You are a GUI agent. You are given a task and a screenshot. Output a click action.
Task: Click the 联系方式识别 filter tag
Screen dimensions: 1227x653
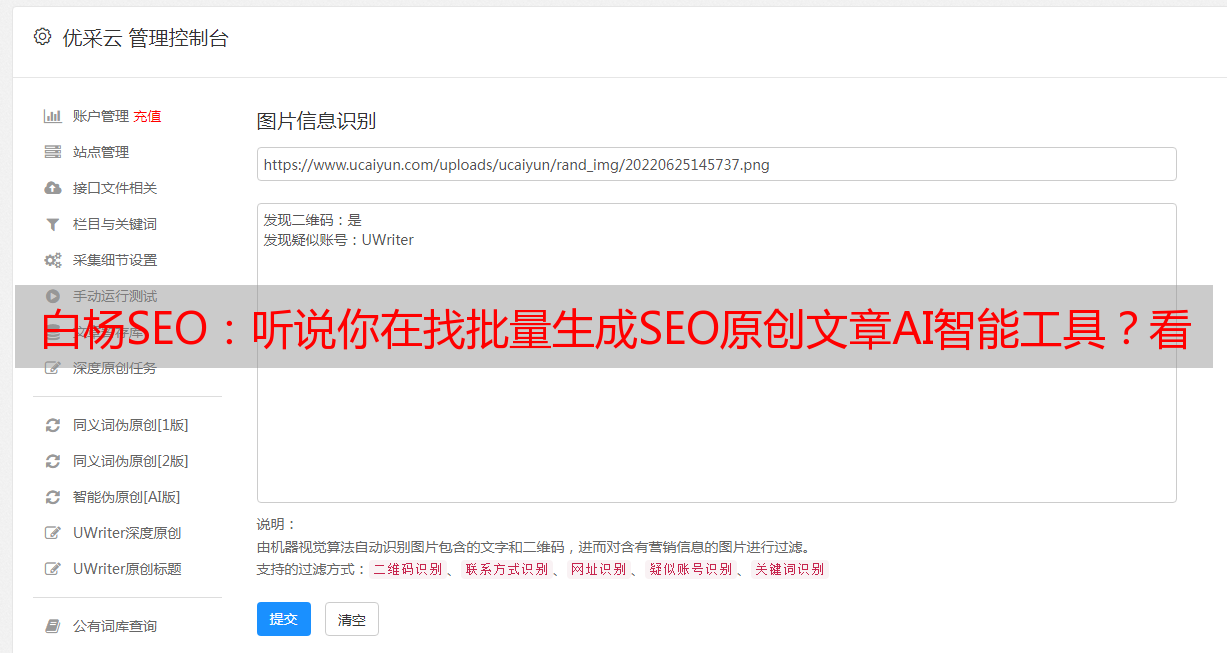click(506, 569)
